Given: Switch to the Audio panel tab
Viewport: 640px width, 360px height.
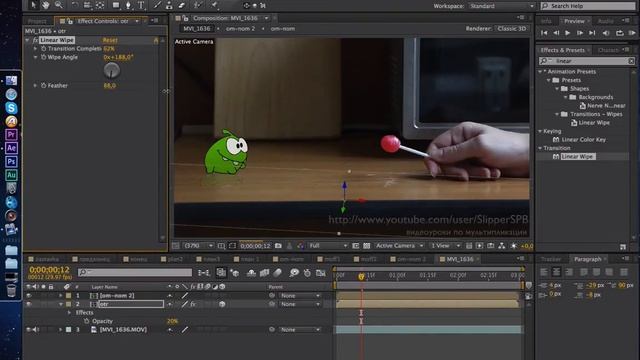Looking at the screenshot, I should pos(605,21).
